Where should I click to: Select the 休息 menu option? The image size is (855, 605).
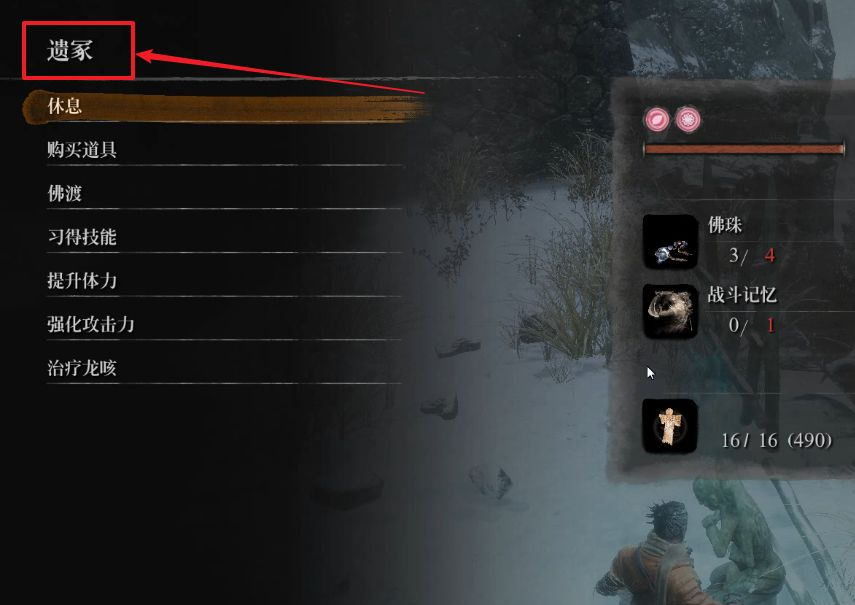pyautogui.click(x=225, y=106)
